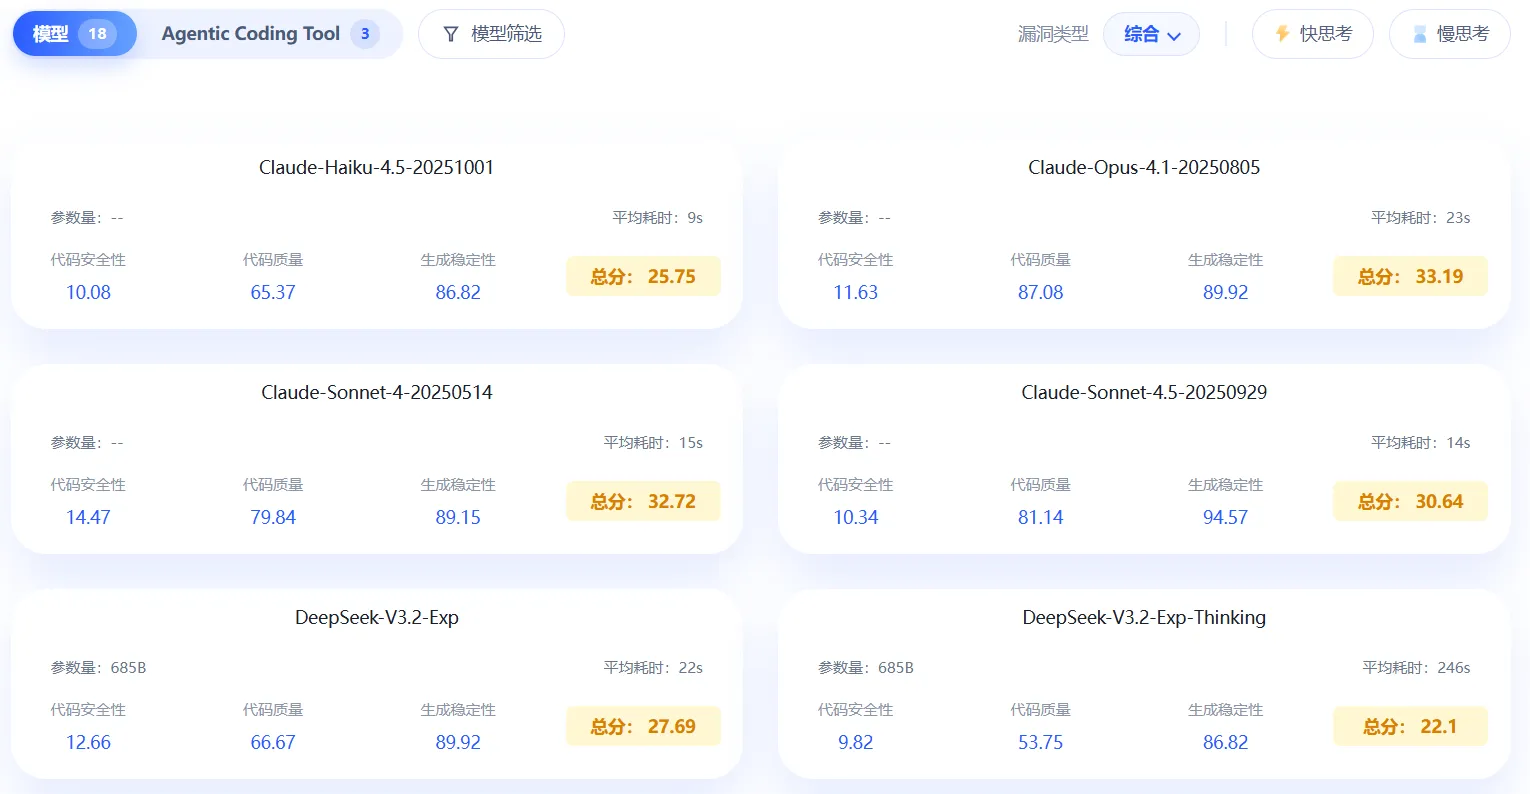Switch to the Agentic Coding Tool tab
This screenshot has height=794, width=1530.
click(x=251, y=34)
